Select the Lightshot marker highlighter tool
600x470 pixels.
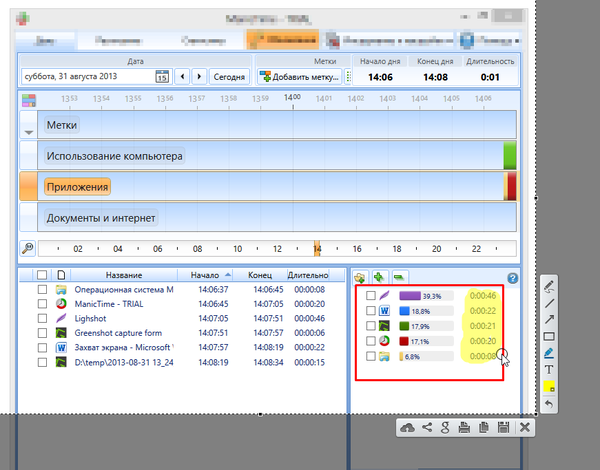pyautogui.click(x=549, y=353)
